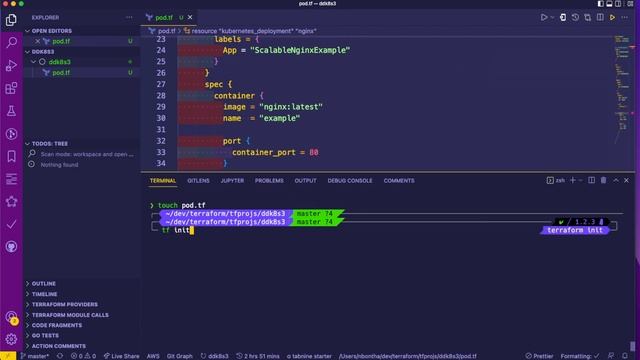Open editor More Actions ellipsis

pyautogui.click(x=624, y=18)
